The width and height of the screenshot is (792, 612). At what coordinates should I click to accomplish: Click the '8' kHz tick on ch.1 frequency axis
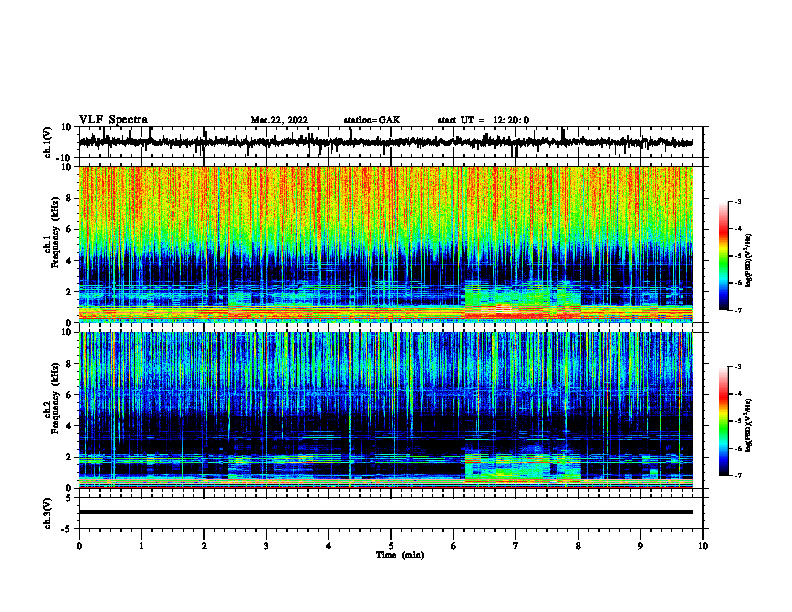[70, 198]
